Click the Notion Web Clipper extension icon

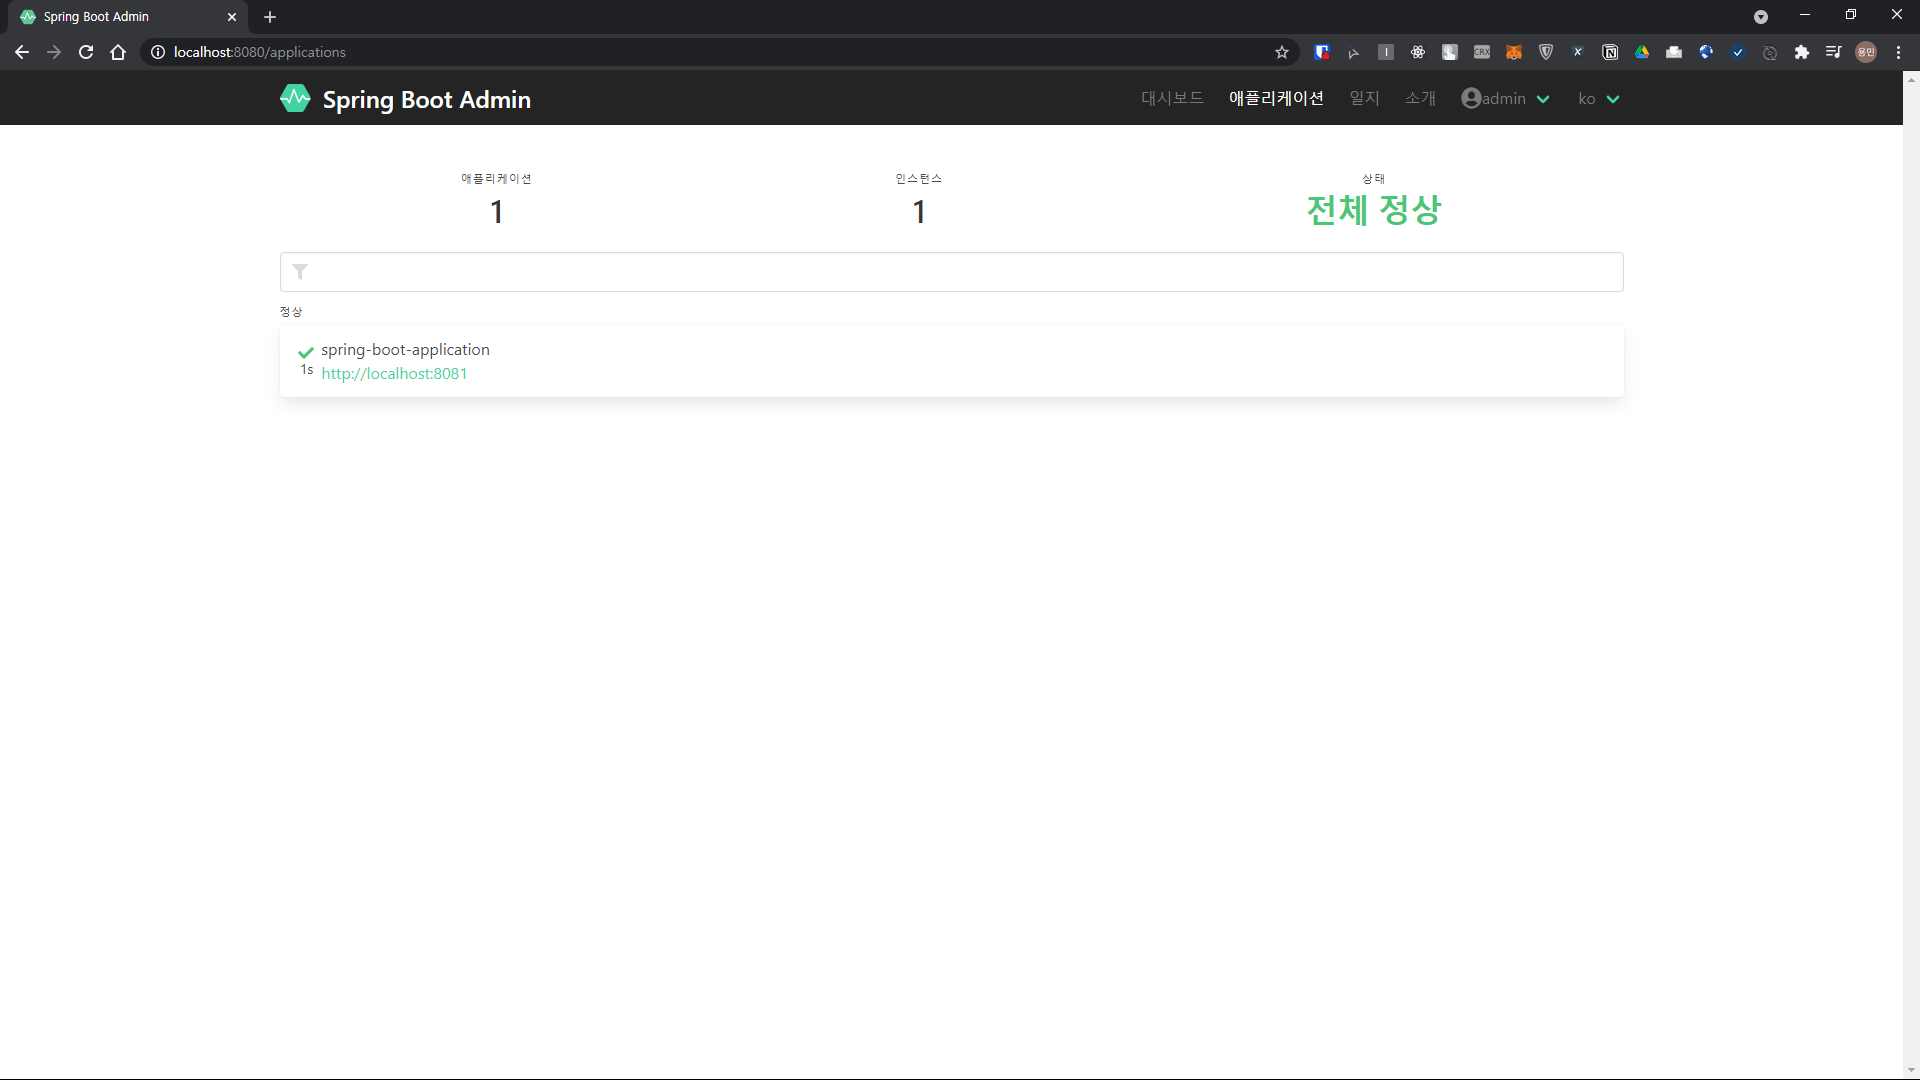point(1610,52)
